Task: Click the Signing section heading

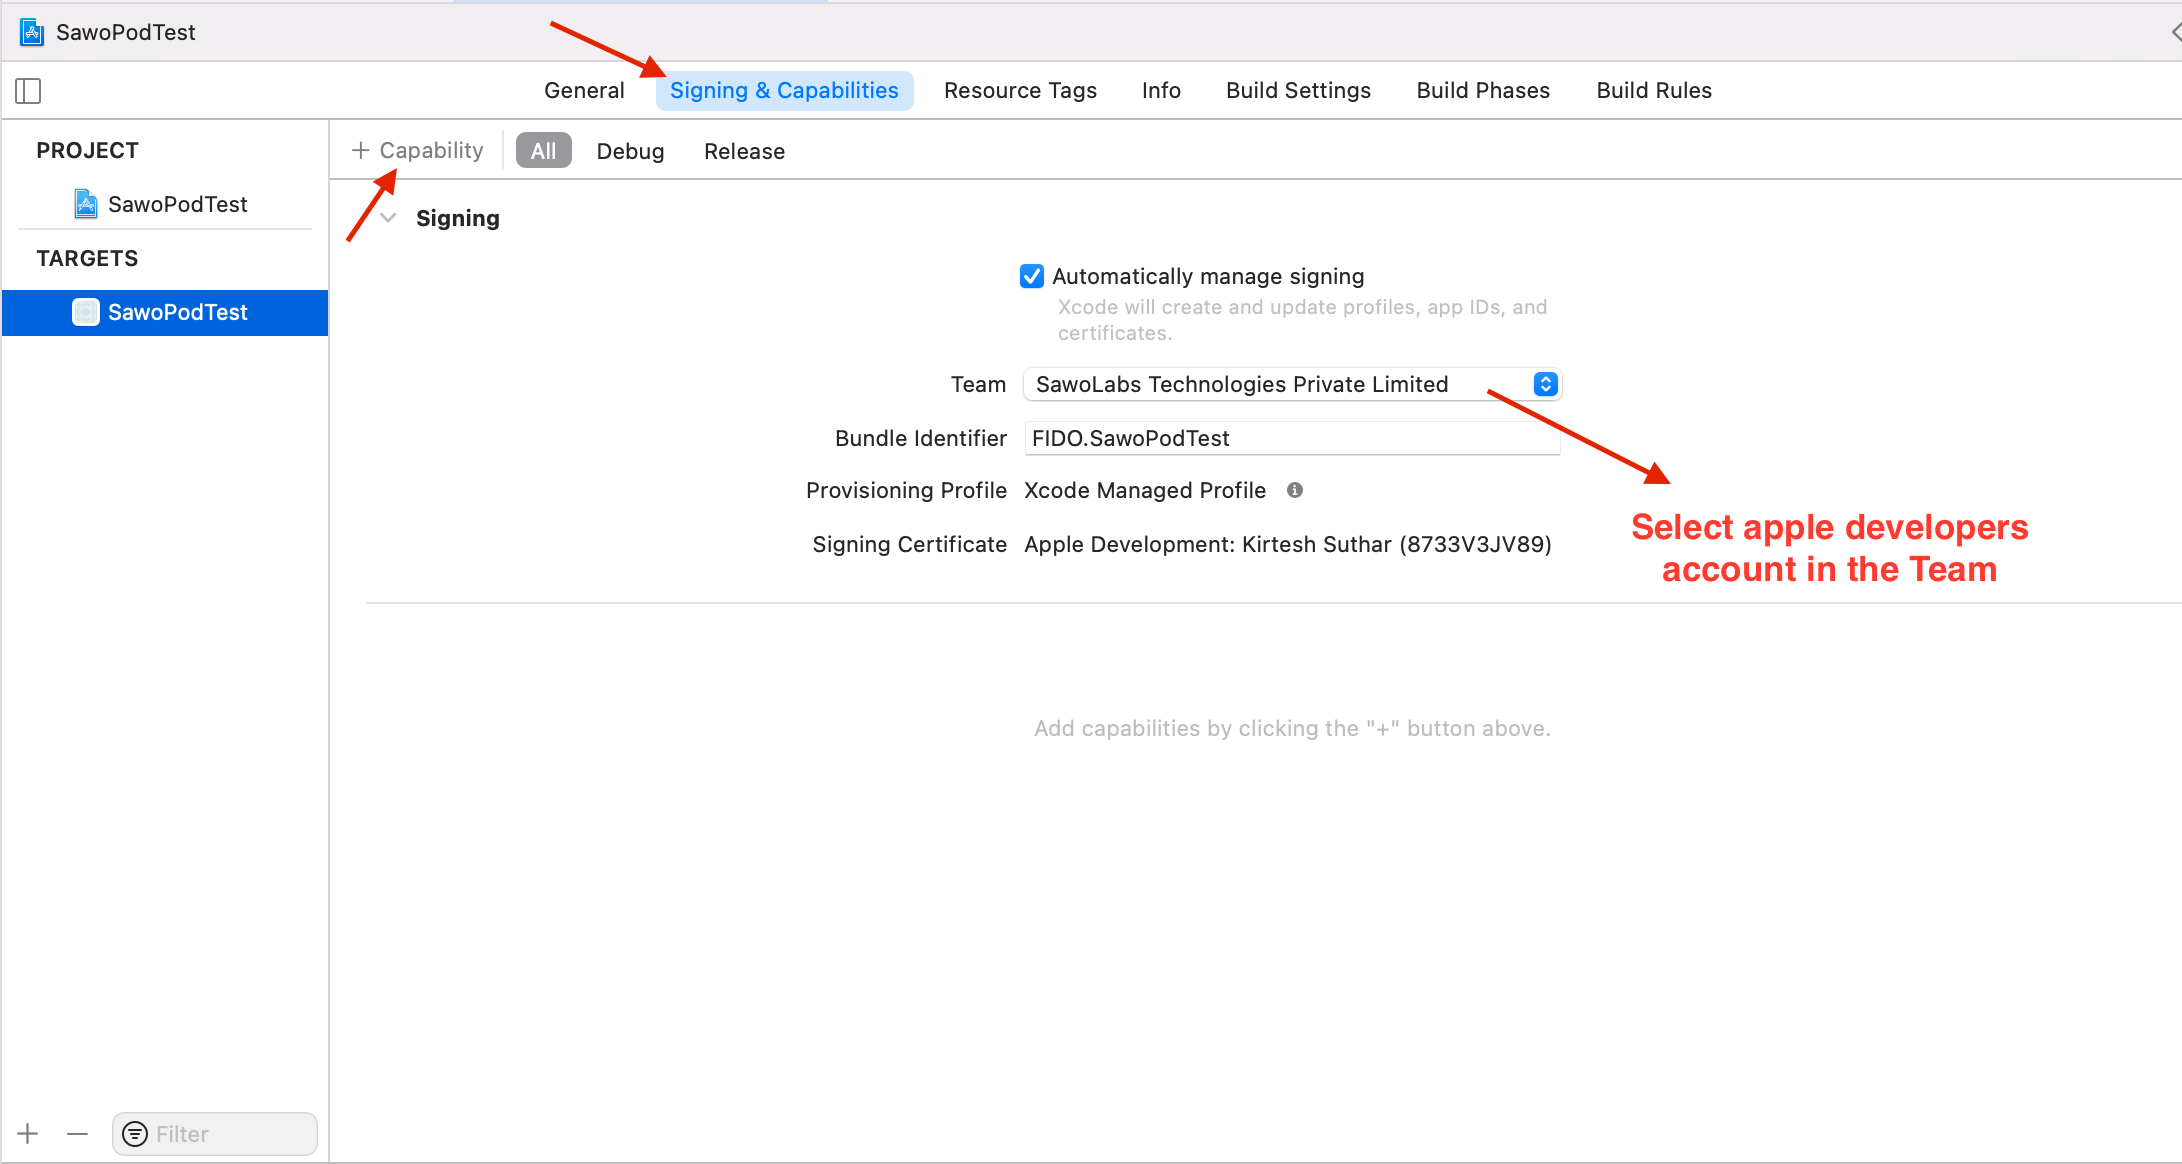Action: [458, 218]
